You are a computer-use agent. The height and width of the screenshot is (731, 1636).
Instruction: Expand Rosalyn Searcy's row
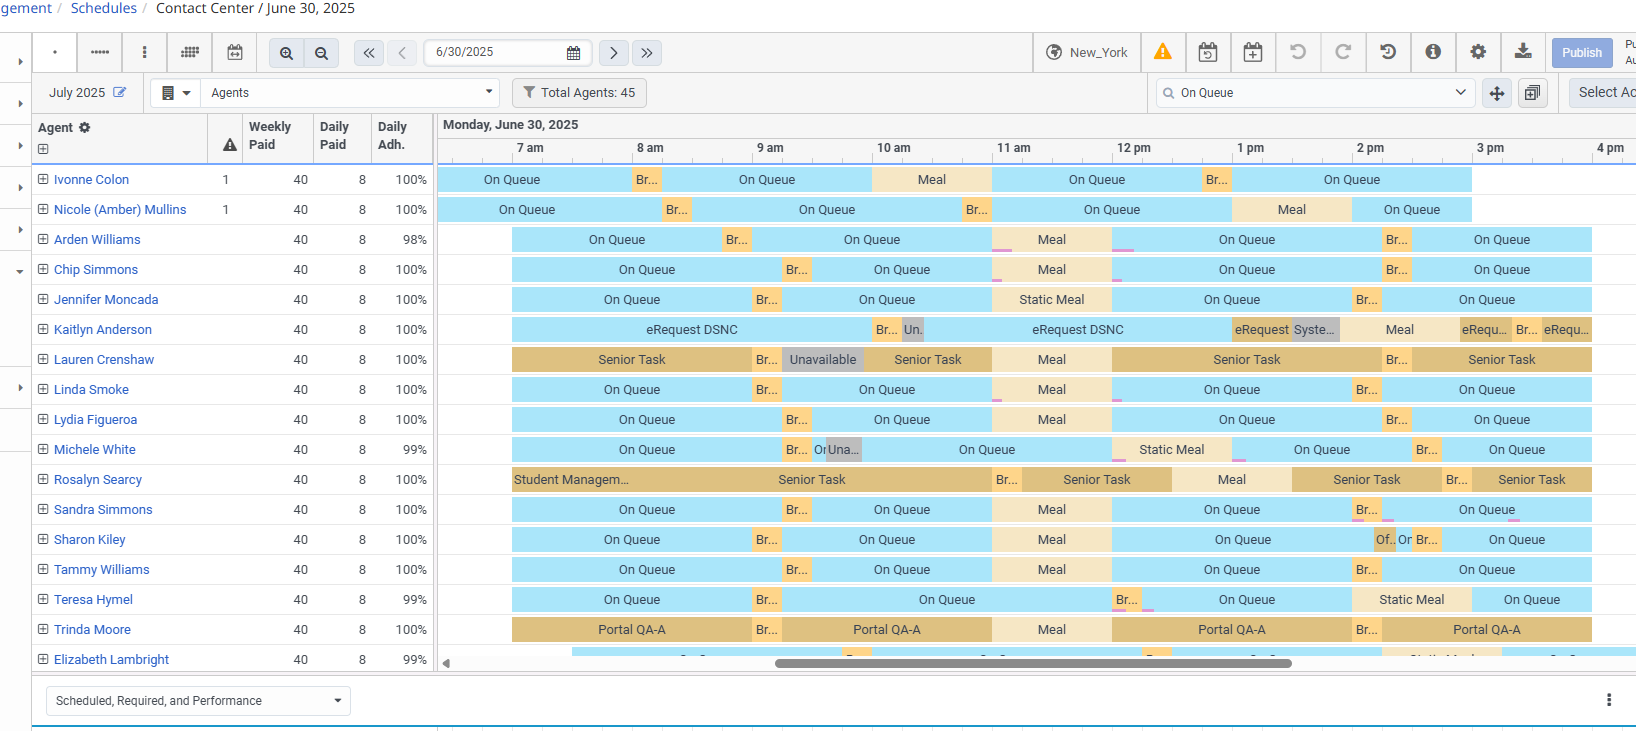(x=43, y=479)
